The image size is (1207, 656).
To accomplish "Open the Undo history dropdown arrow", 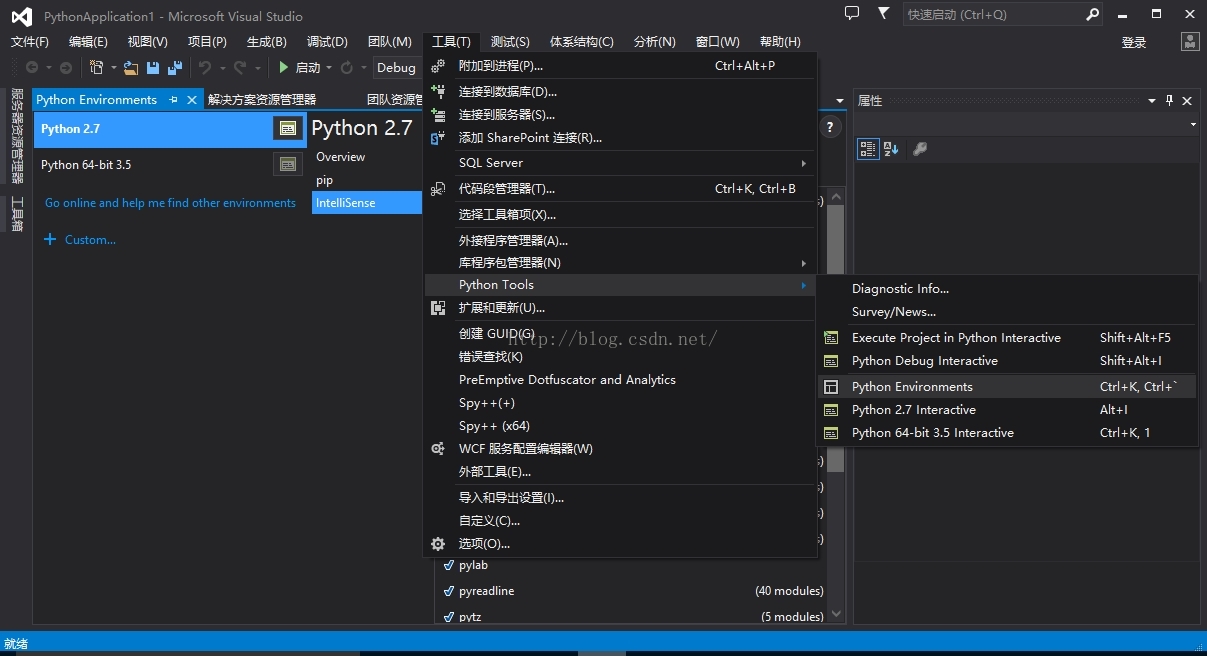I will (x=221, y=68).
